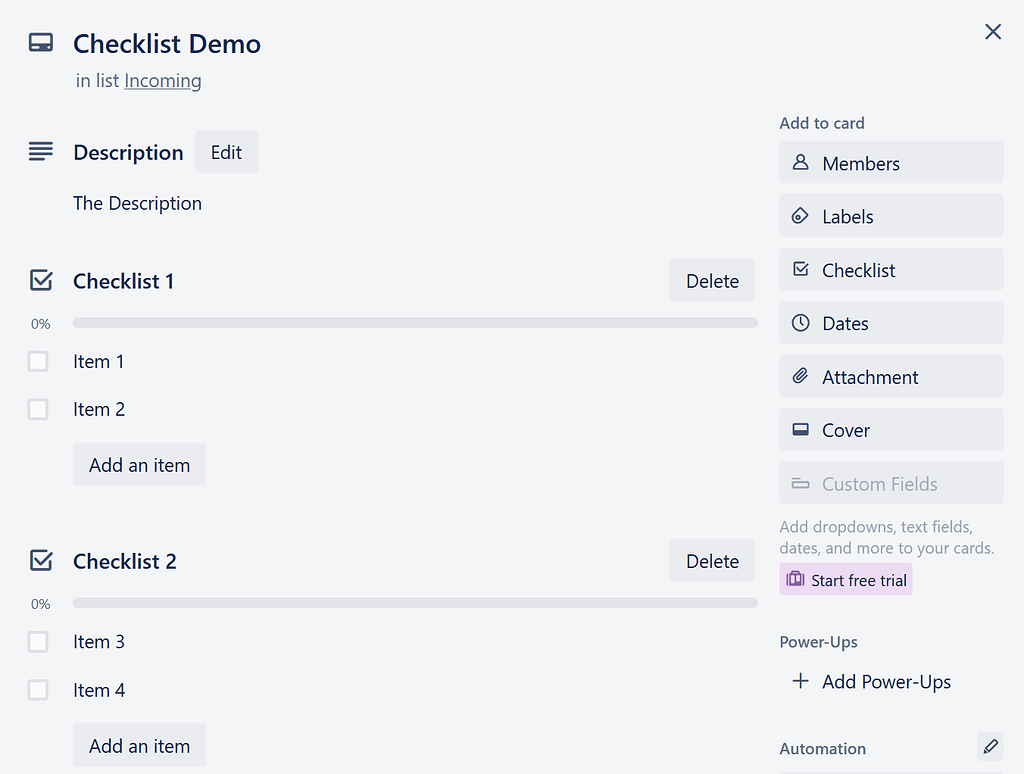Click the Custom Fields icon
This screenshot has width=1024, height=774.
point(800,483)
